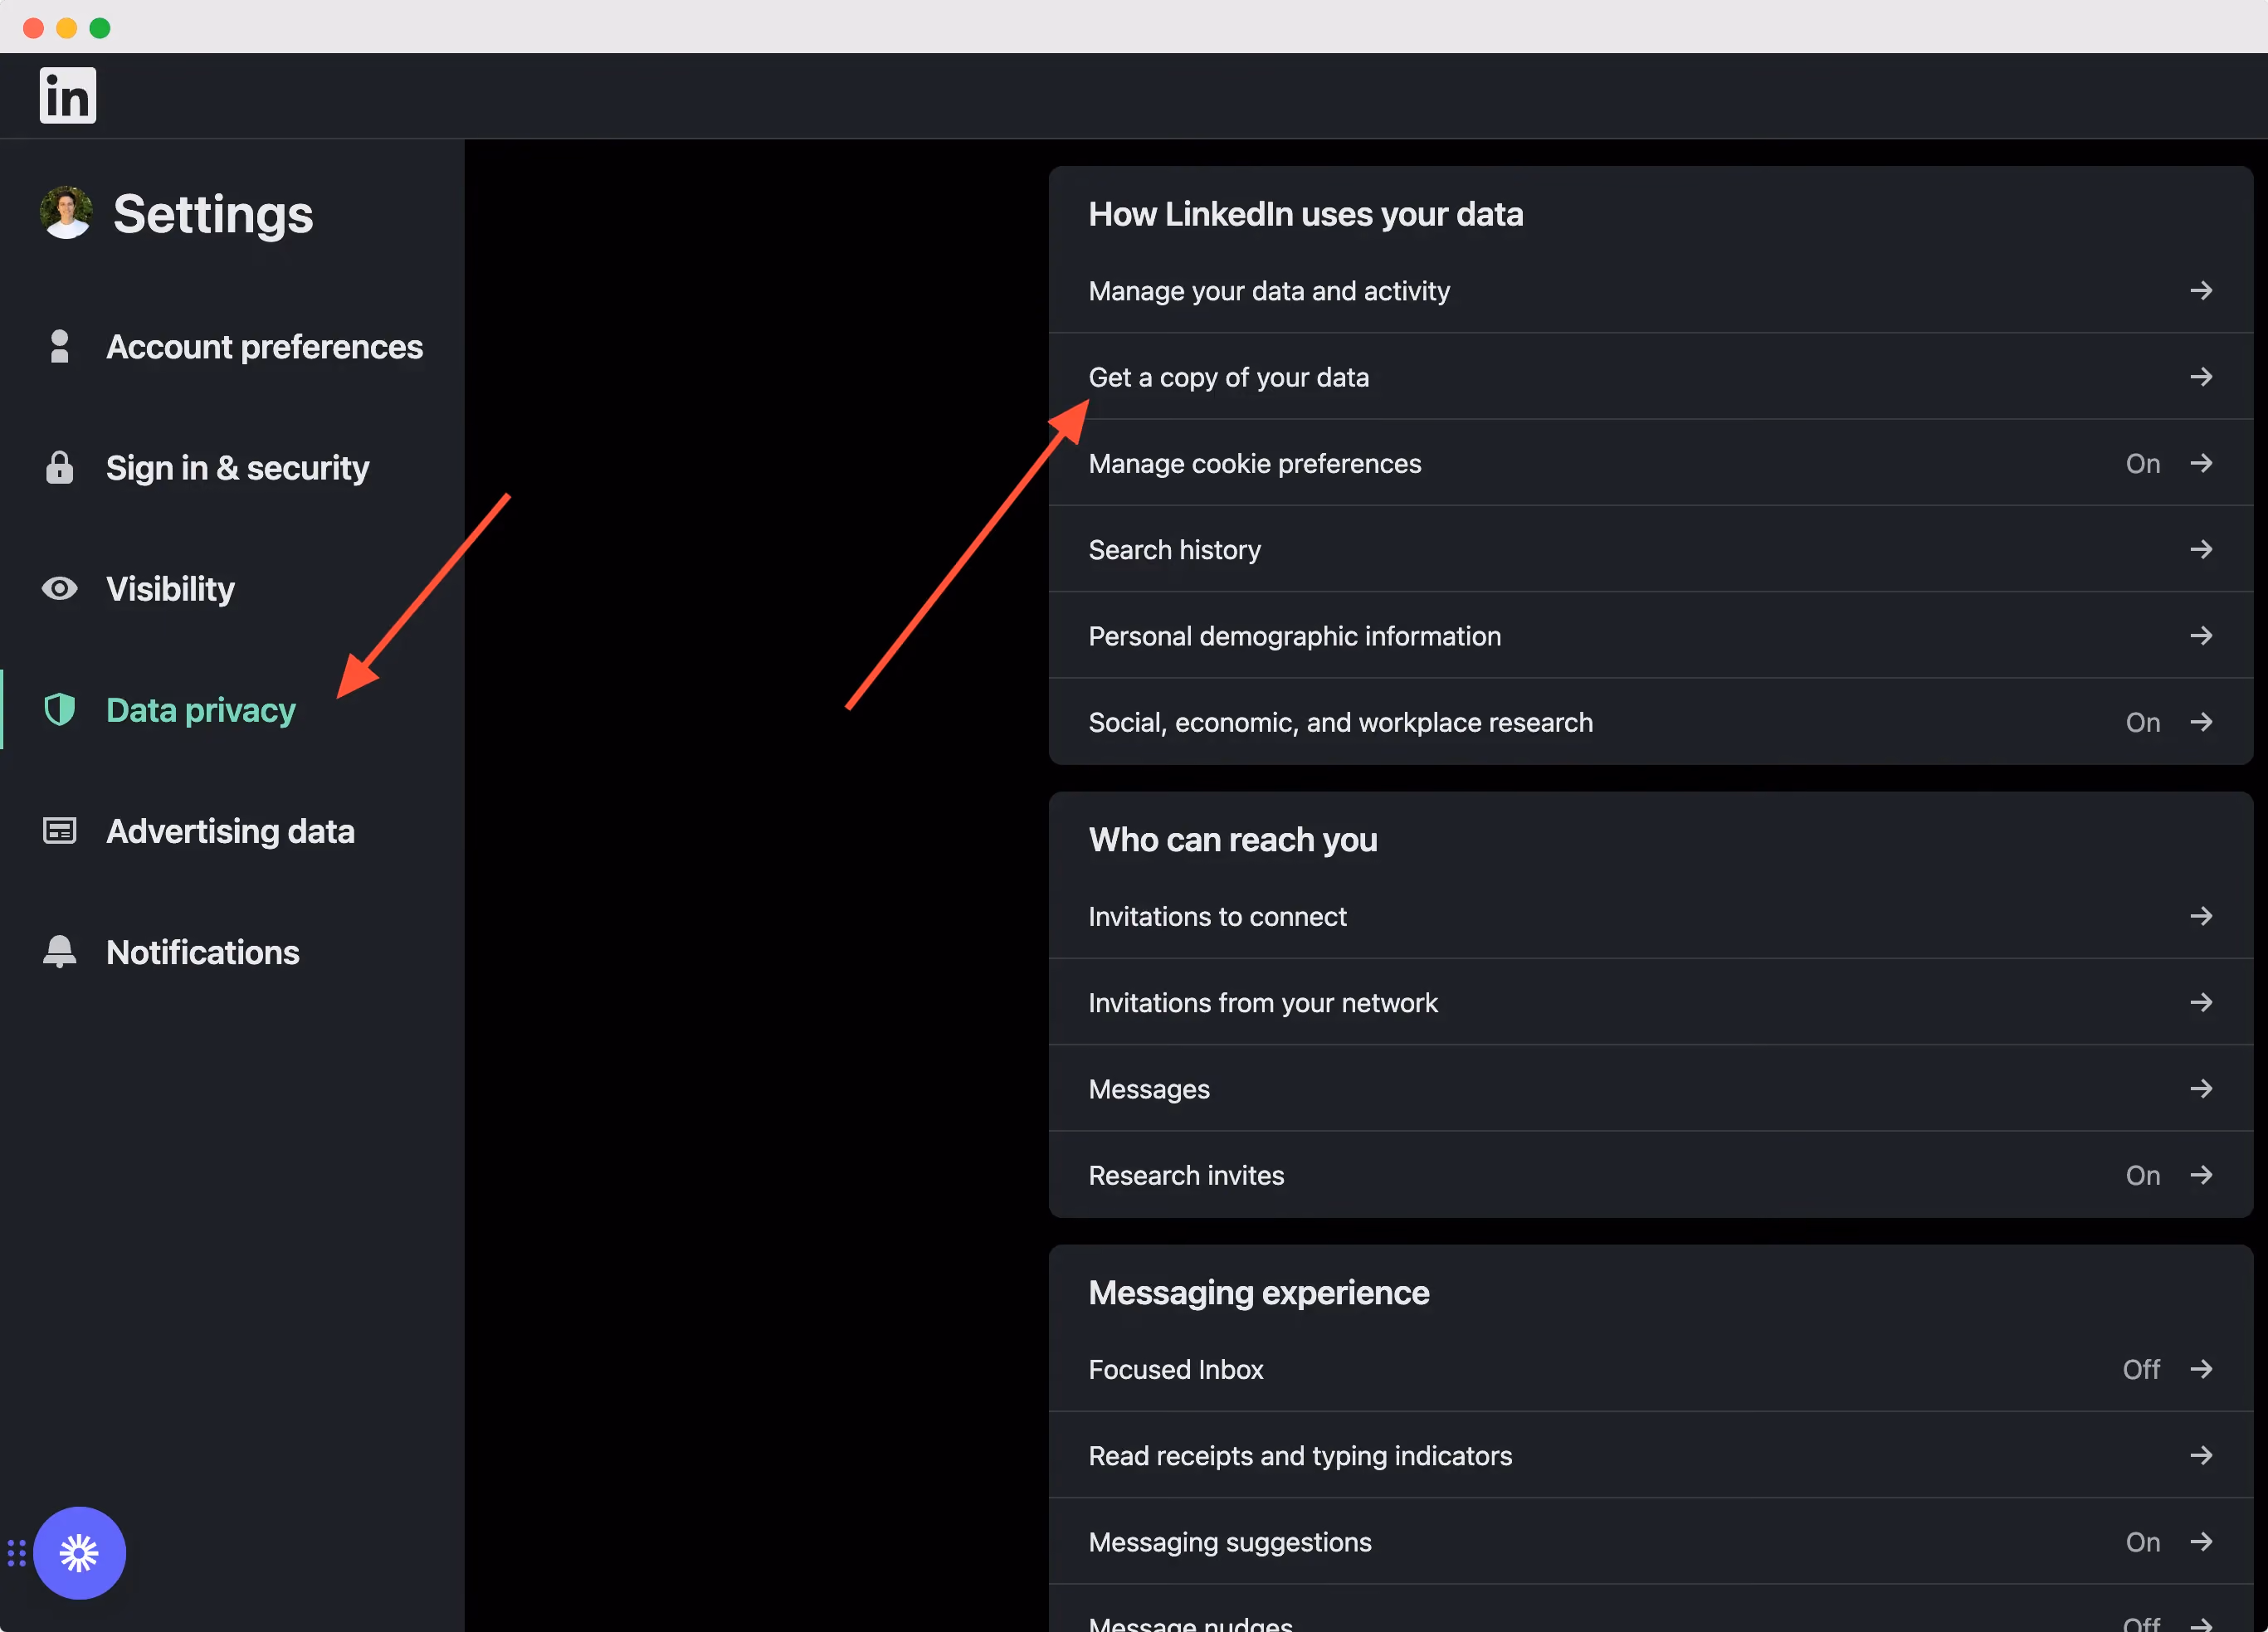Click the Settings page heading
The image size is (2268, 1632).
pos(213,214)
